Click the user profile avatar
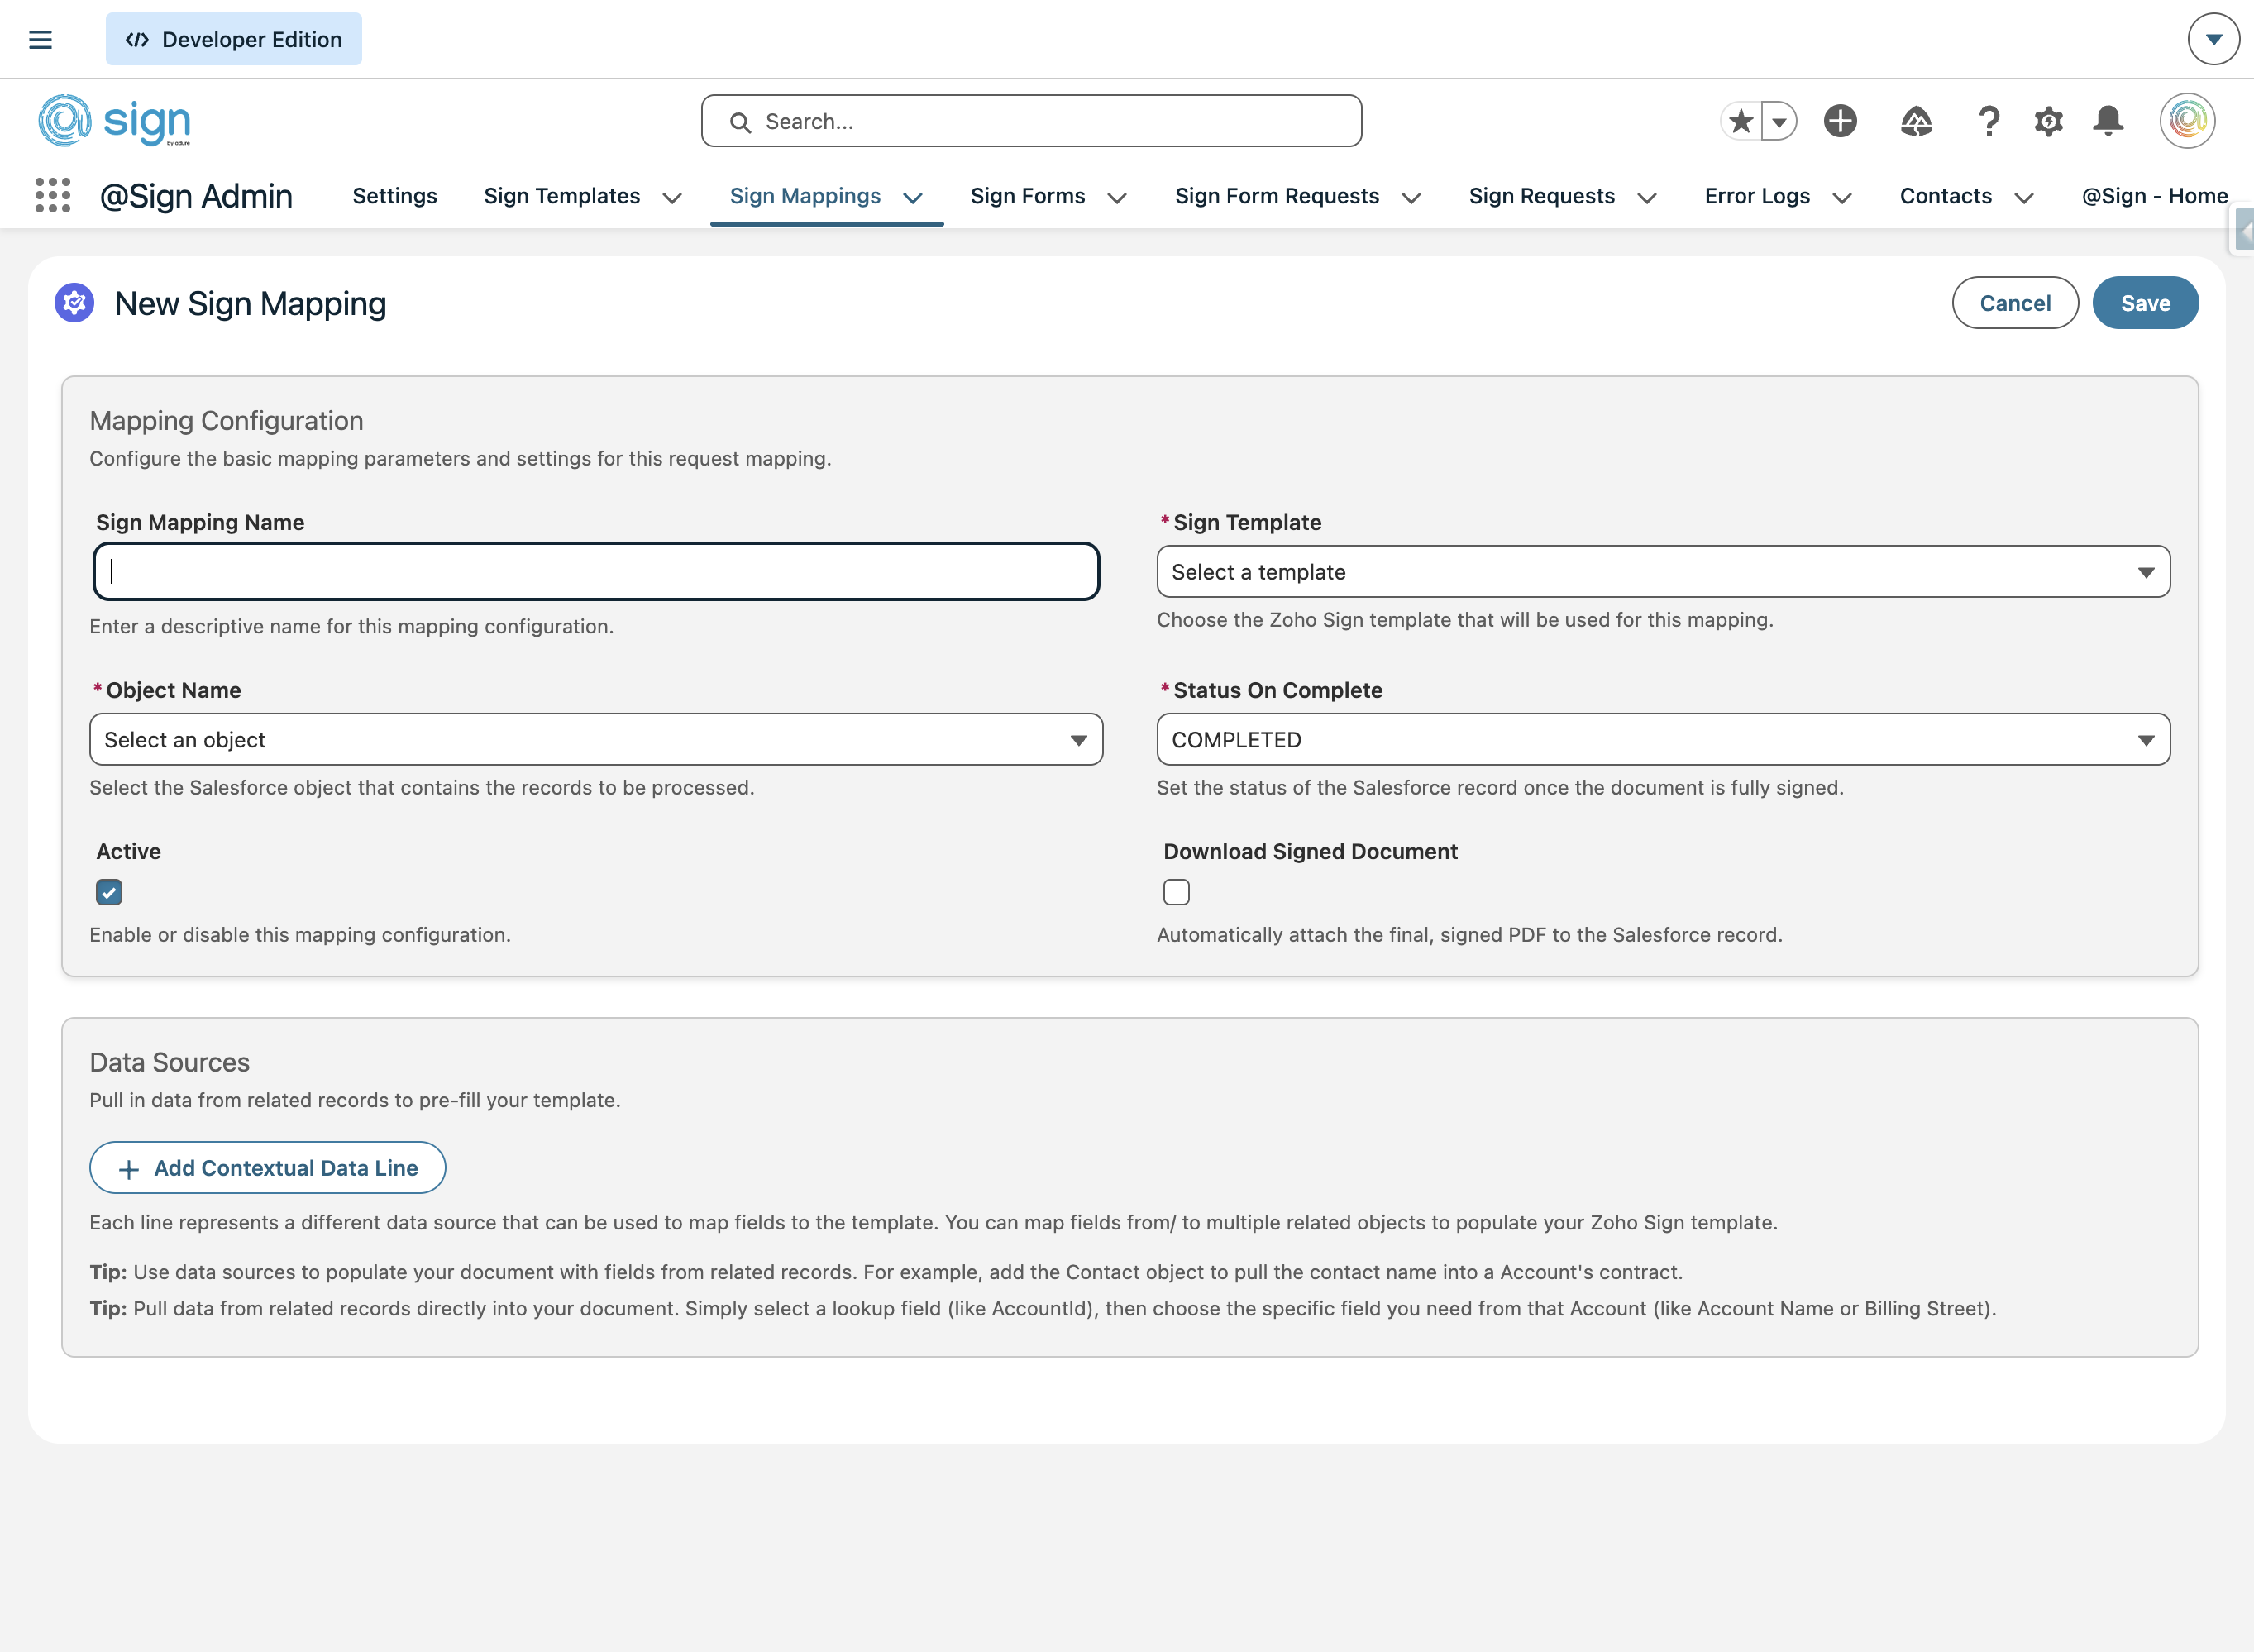The width and height of the screenshot is (2254, 1652). pos(2187,121)
